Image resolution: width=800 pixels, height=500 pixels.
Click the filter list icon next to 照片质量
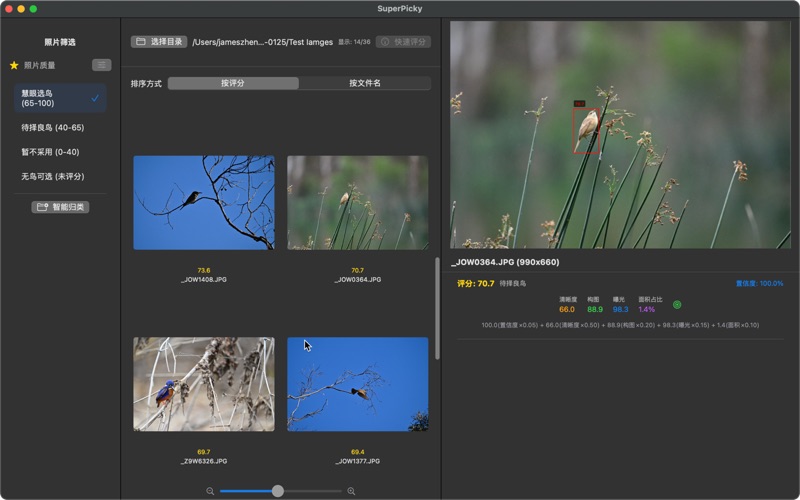[101, 65]
